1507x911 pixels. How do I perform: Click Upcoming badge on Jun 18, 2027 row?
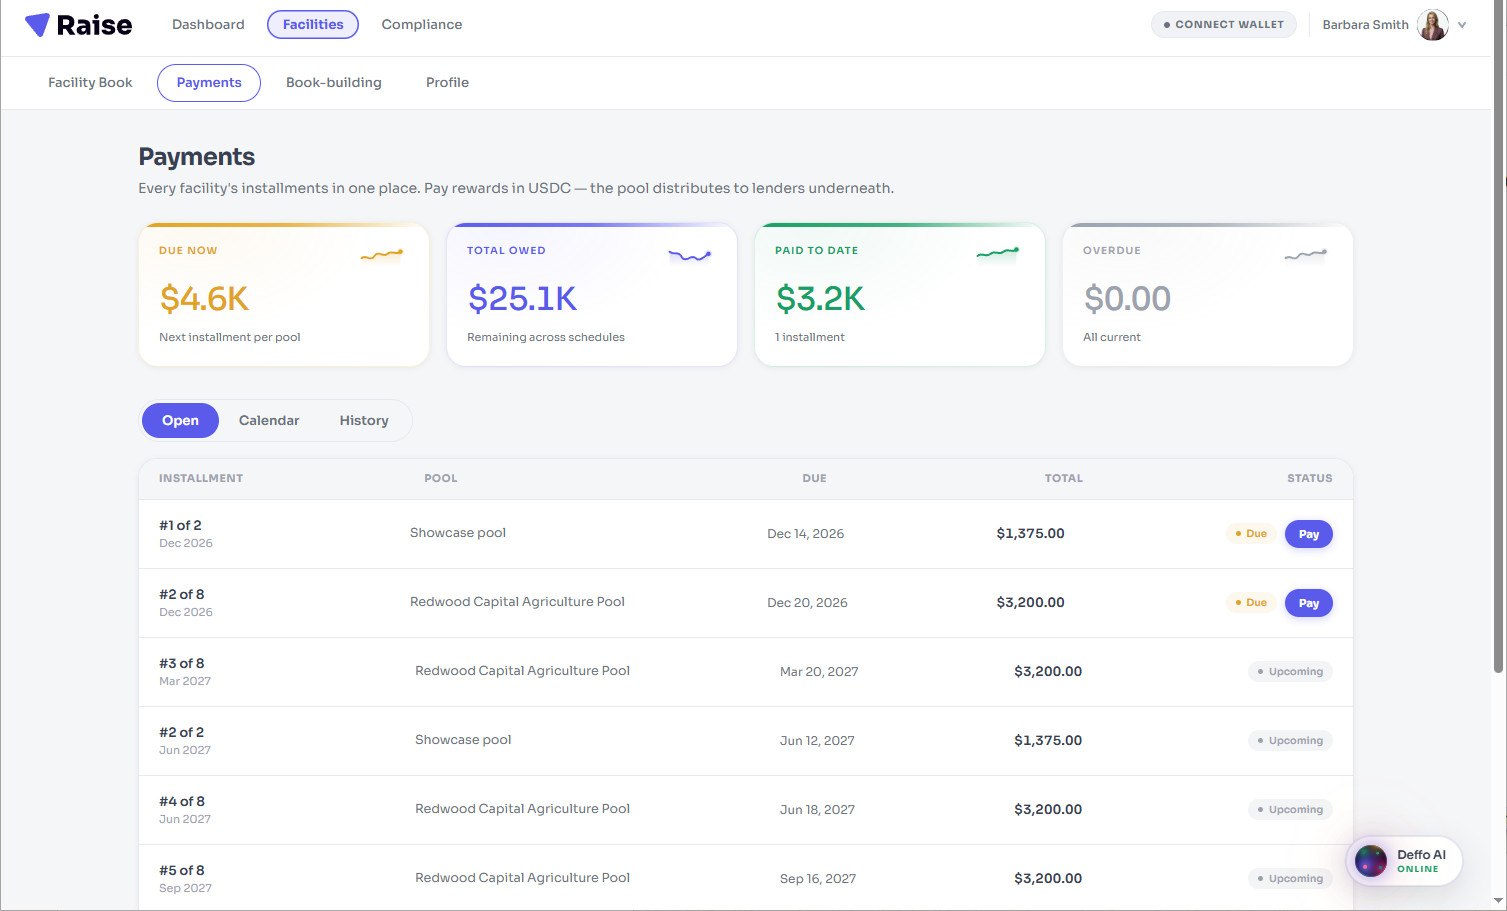pyautogui.click(x=1290, y=810)
